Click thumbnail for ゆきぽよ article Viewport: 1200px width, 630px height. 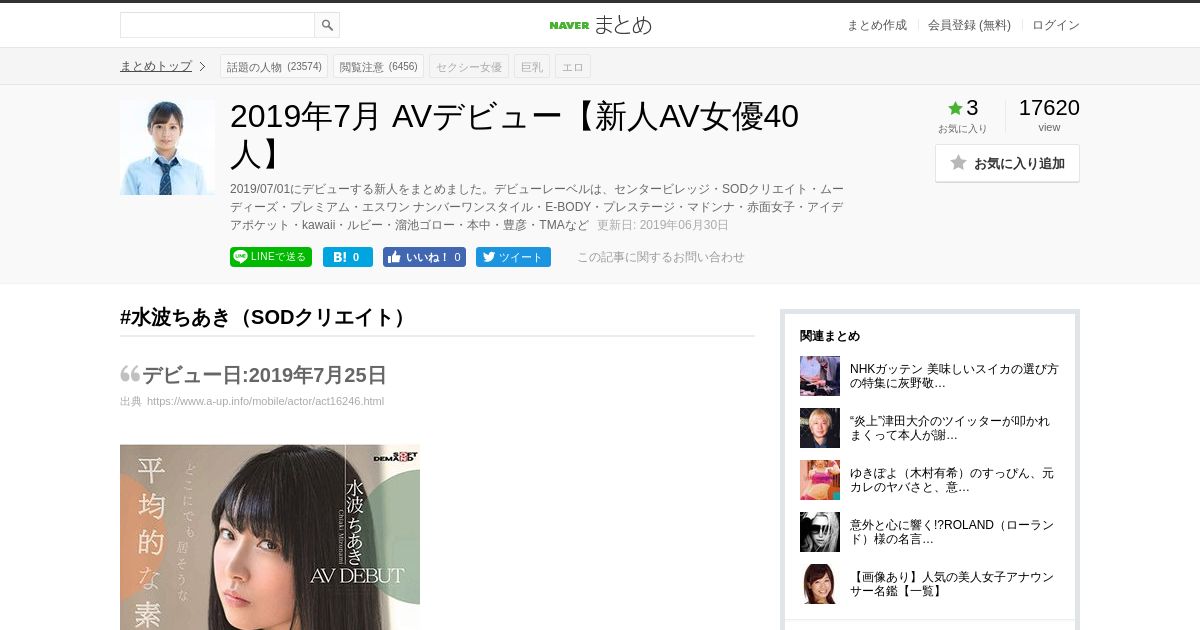pos(820,480)
